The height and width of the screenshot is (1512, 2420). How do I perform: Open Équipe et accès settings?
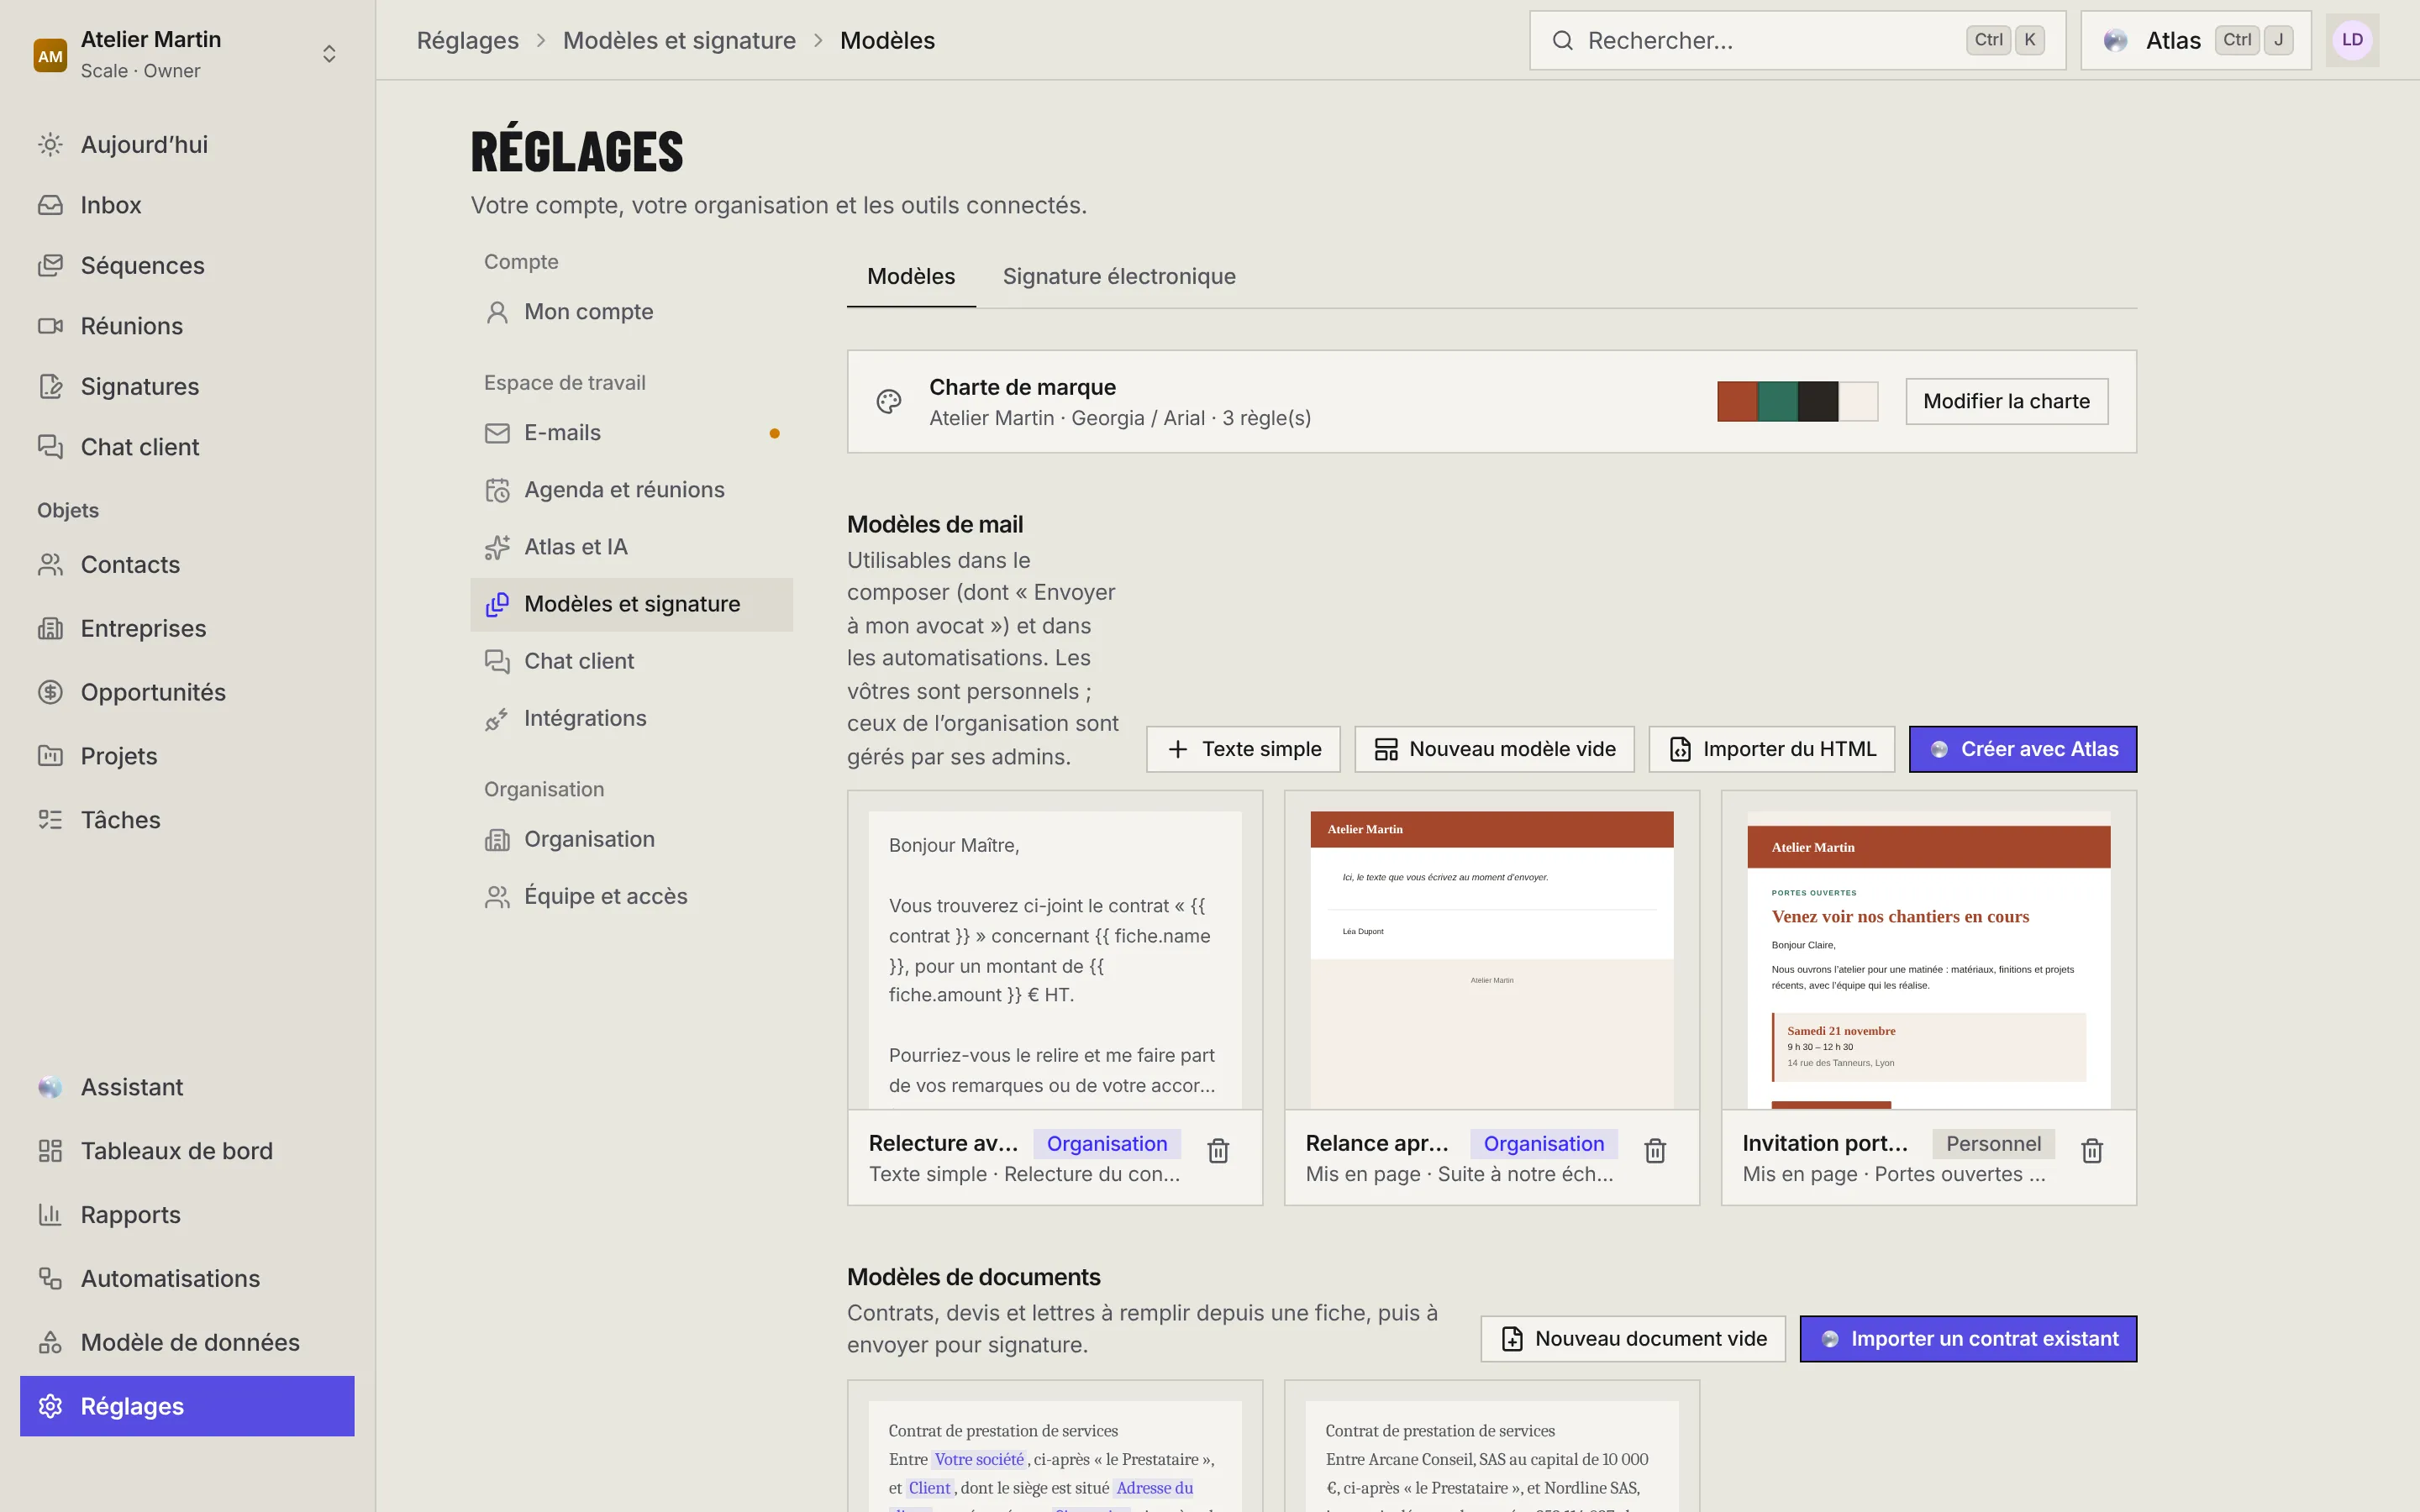(x=632, y=896)
